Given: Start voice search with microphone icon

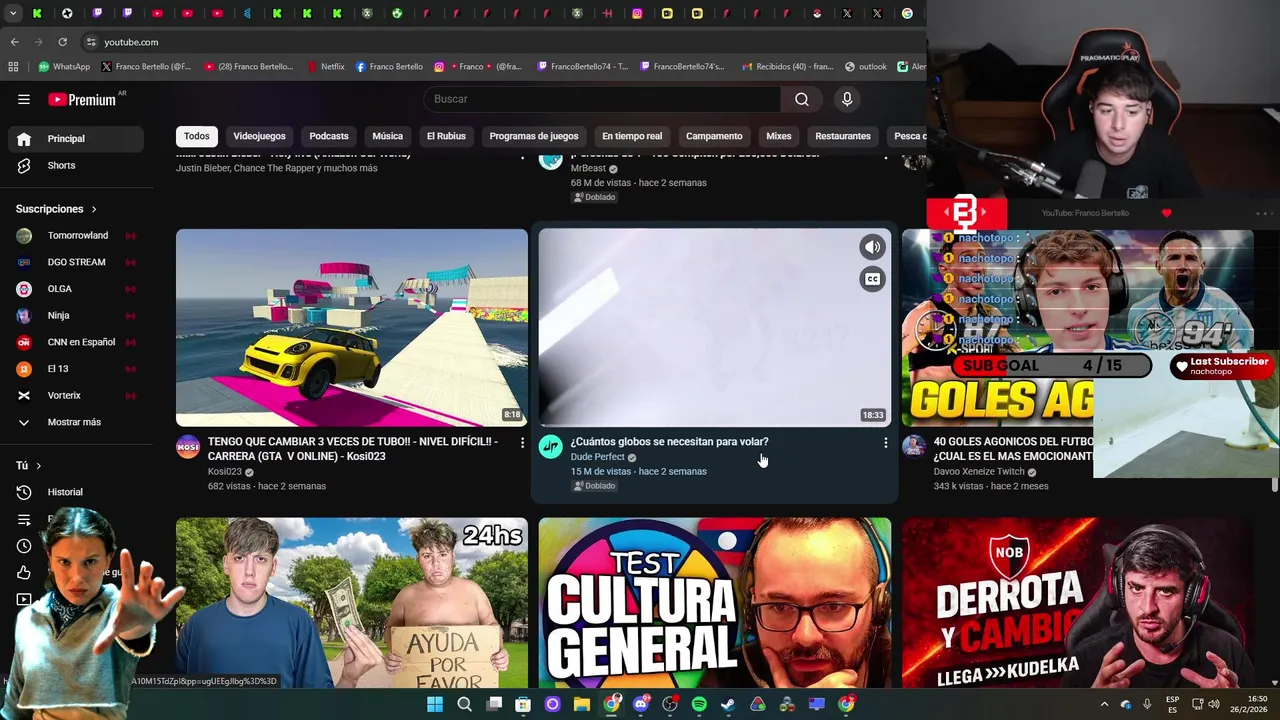Looking at the screenshot, I should click(847, 99).
